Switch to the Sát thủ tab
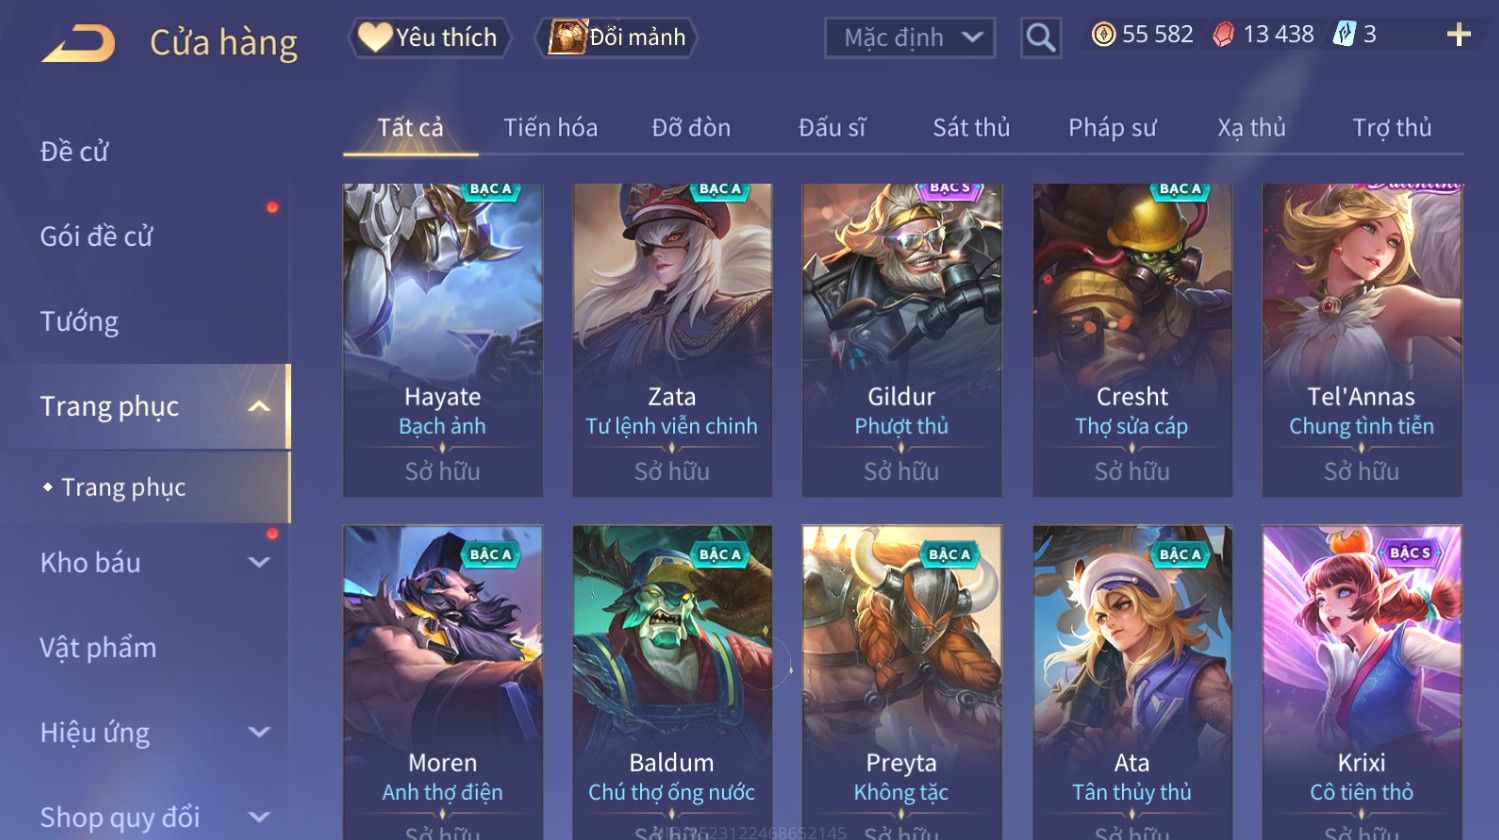This screenshot has height=840, width=1499. [971, 128]
